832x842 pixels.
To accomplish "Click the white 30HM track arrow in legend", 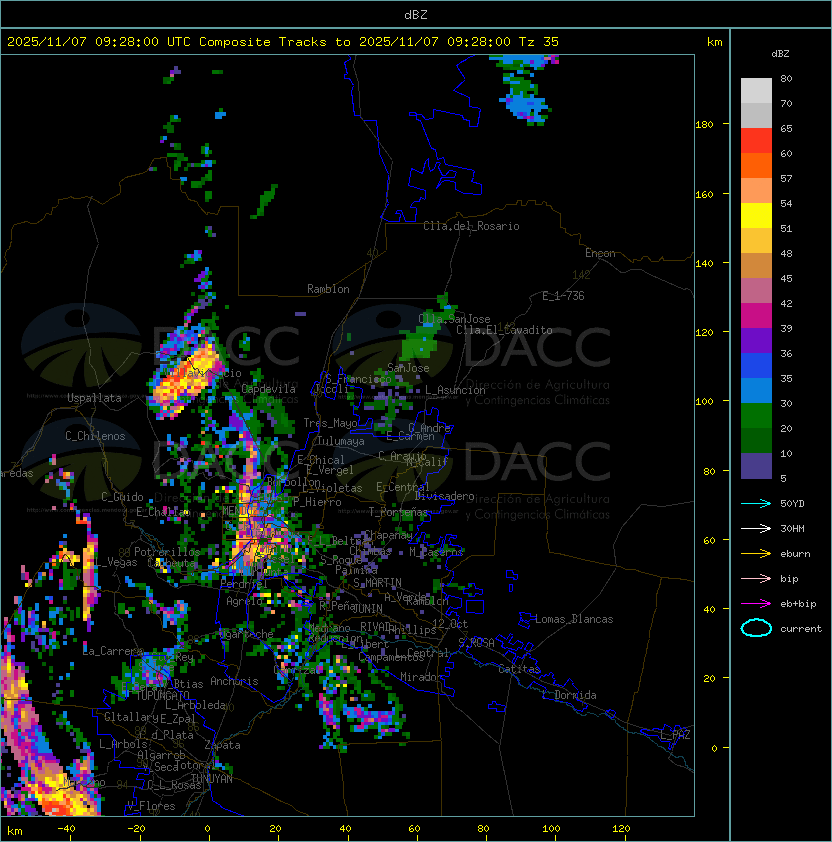I will coord(756,528).
